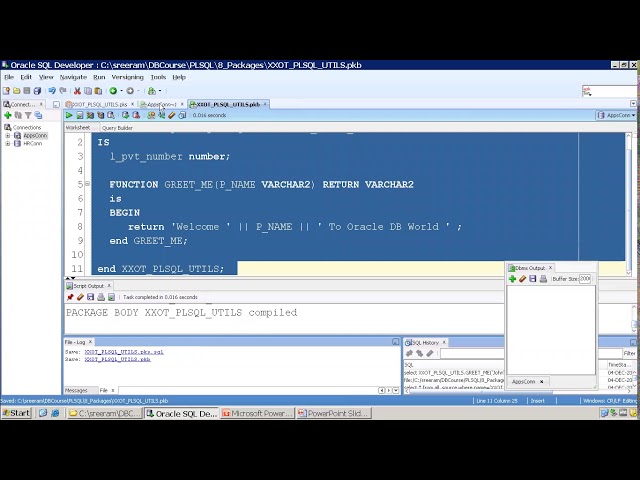Open the Versioning menu

127,77
